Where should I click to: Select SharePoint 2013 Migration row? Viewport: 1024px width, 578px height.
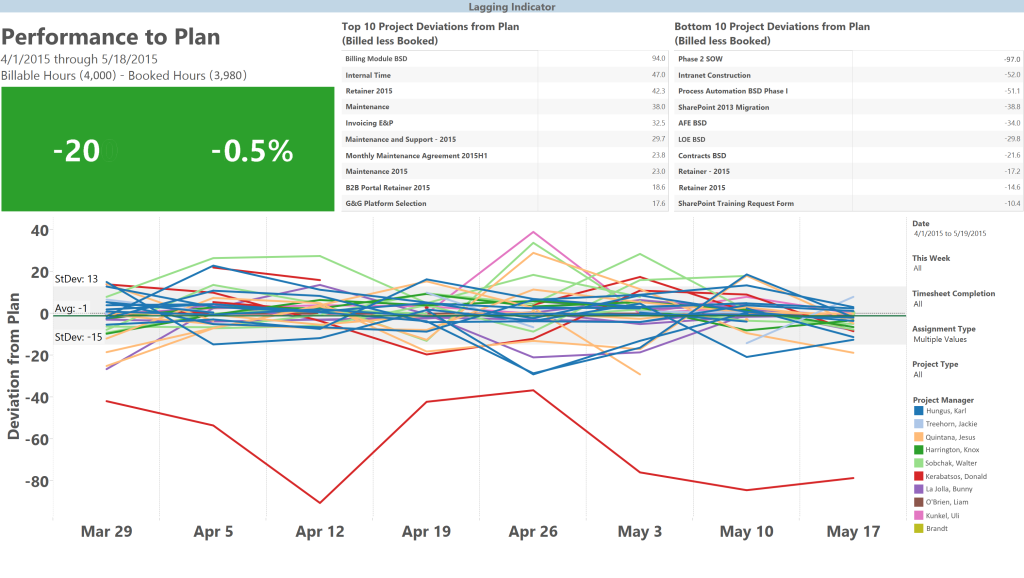[x=849, y=107]
